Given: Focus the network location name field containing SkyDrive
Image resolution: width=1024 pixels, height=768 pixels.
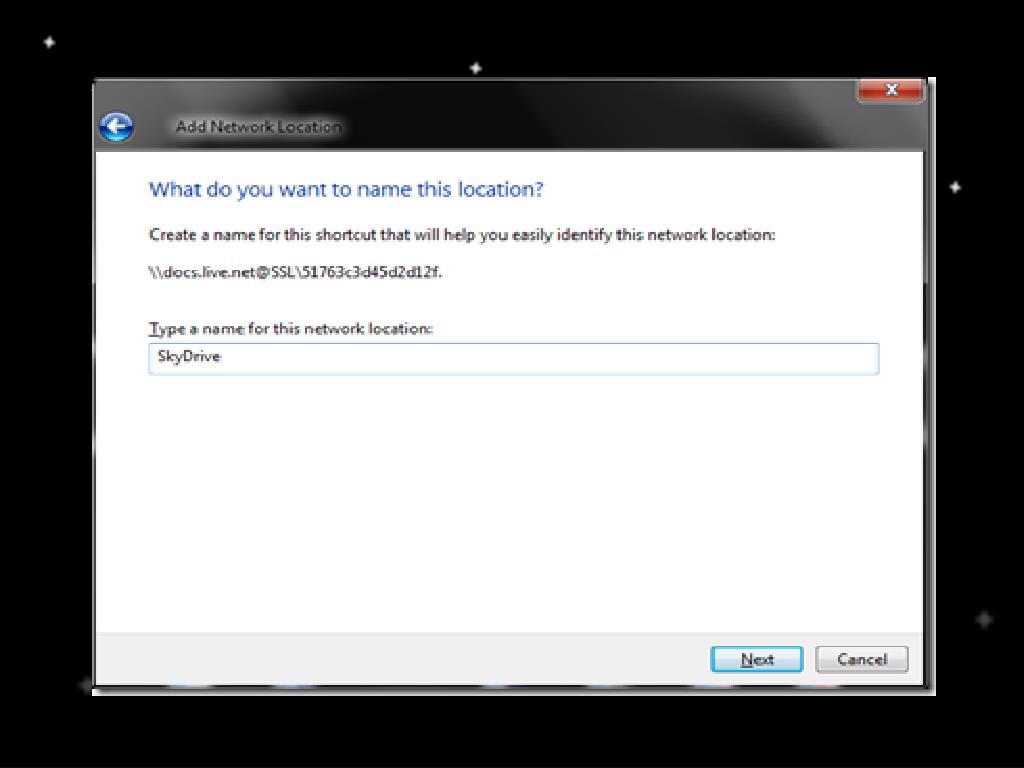Looking at the screenshot, I should (x=513, y=358).
